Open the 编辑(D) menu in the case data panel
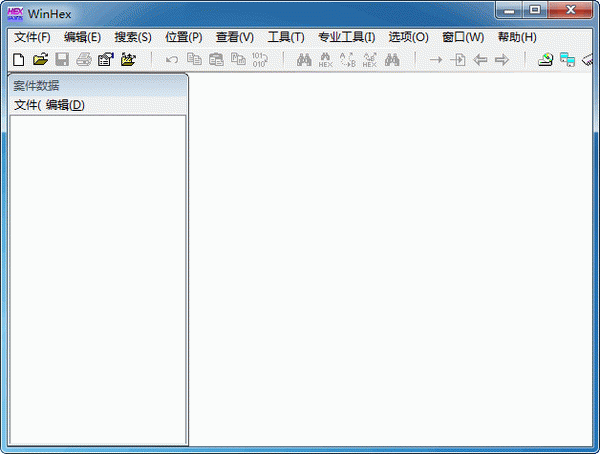Image resolution: width=600 pixels, height=454 pixels. (x=65, y=105)
